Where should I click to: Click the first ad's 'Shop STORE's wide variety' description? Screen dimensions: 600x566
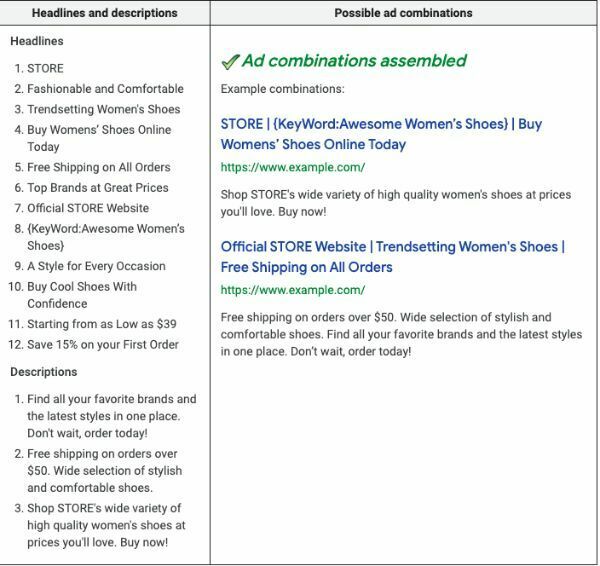397,203
